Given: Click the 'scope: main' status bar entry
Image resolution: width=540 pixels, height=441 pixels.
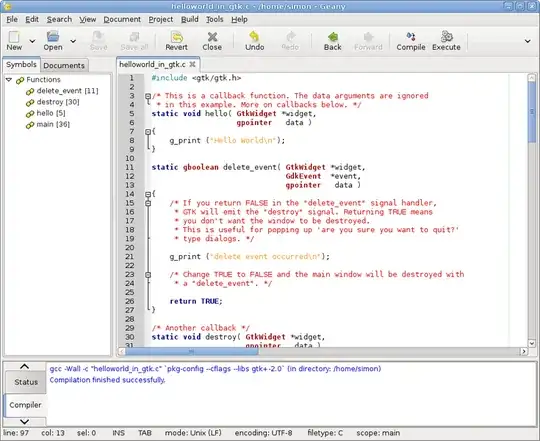Looking at the screenshot, I should 378,433.
